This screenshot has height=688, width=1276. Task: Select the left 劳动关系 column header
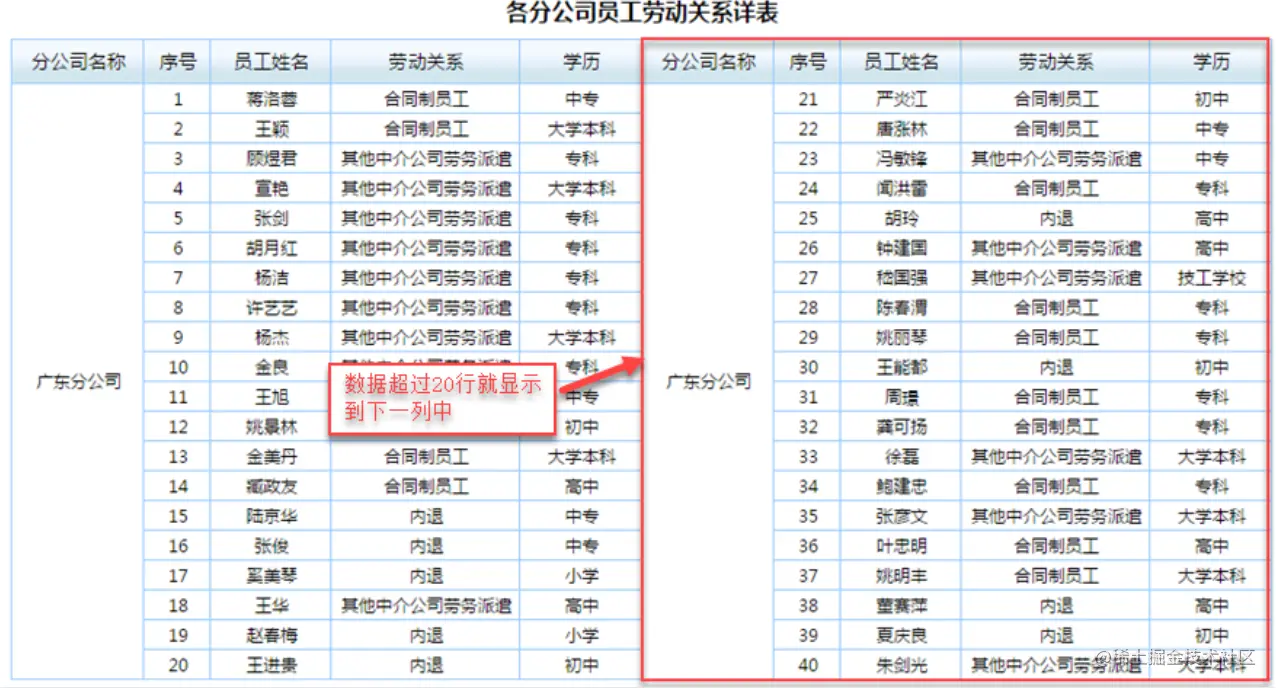point(423,61)
